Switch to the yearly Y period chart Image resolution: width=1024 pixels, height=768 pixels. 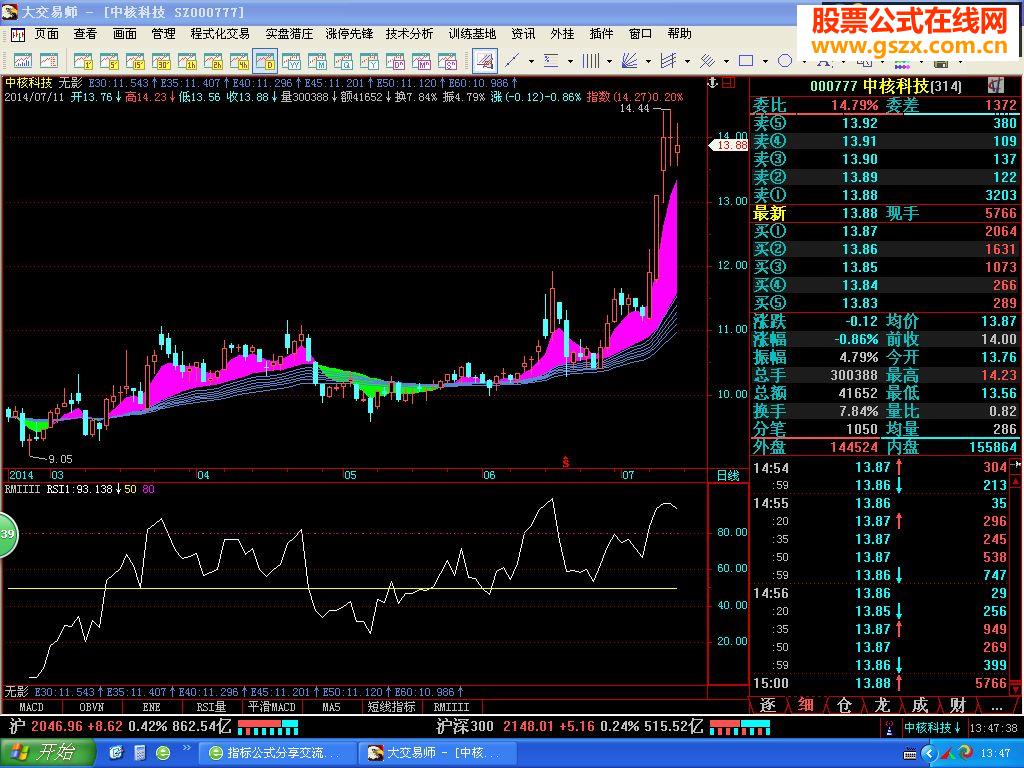(x=370, y=61)
